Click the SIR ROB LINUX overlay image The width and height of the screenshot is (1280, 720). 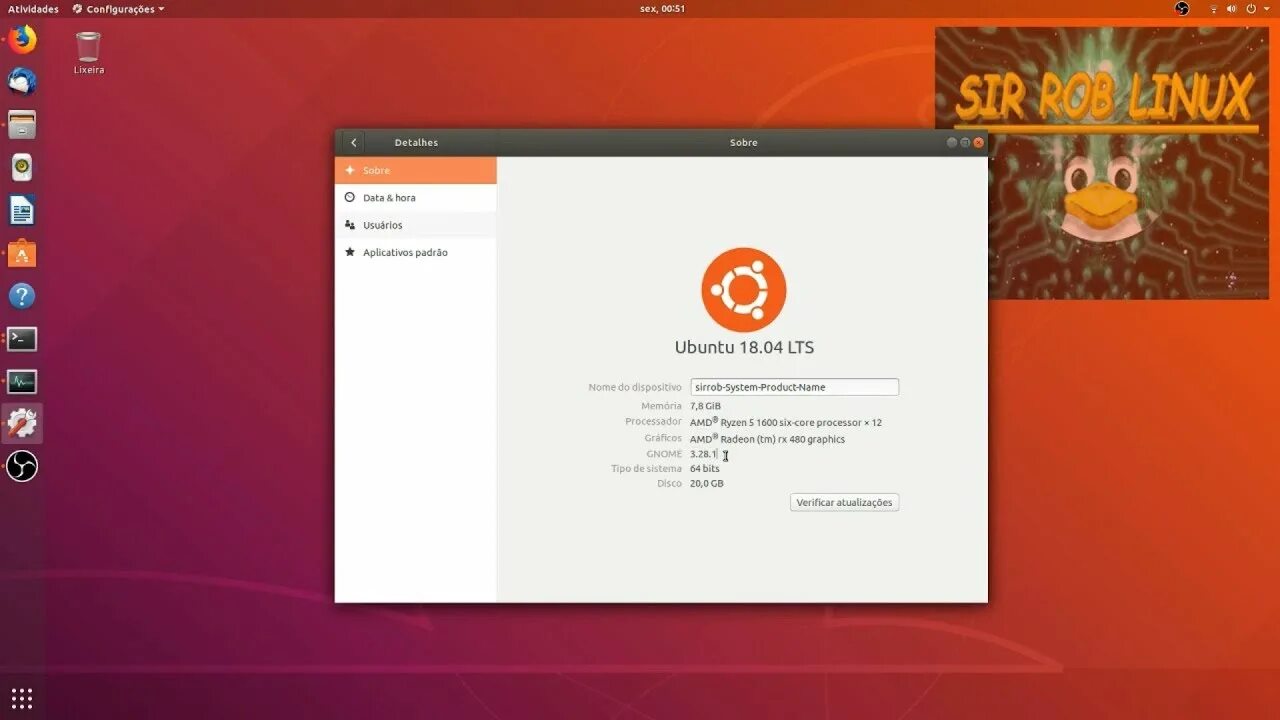click(1102, 163)
